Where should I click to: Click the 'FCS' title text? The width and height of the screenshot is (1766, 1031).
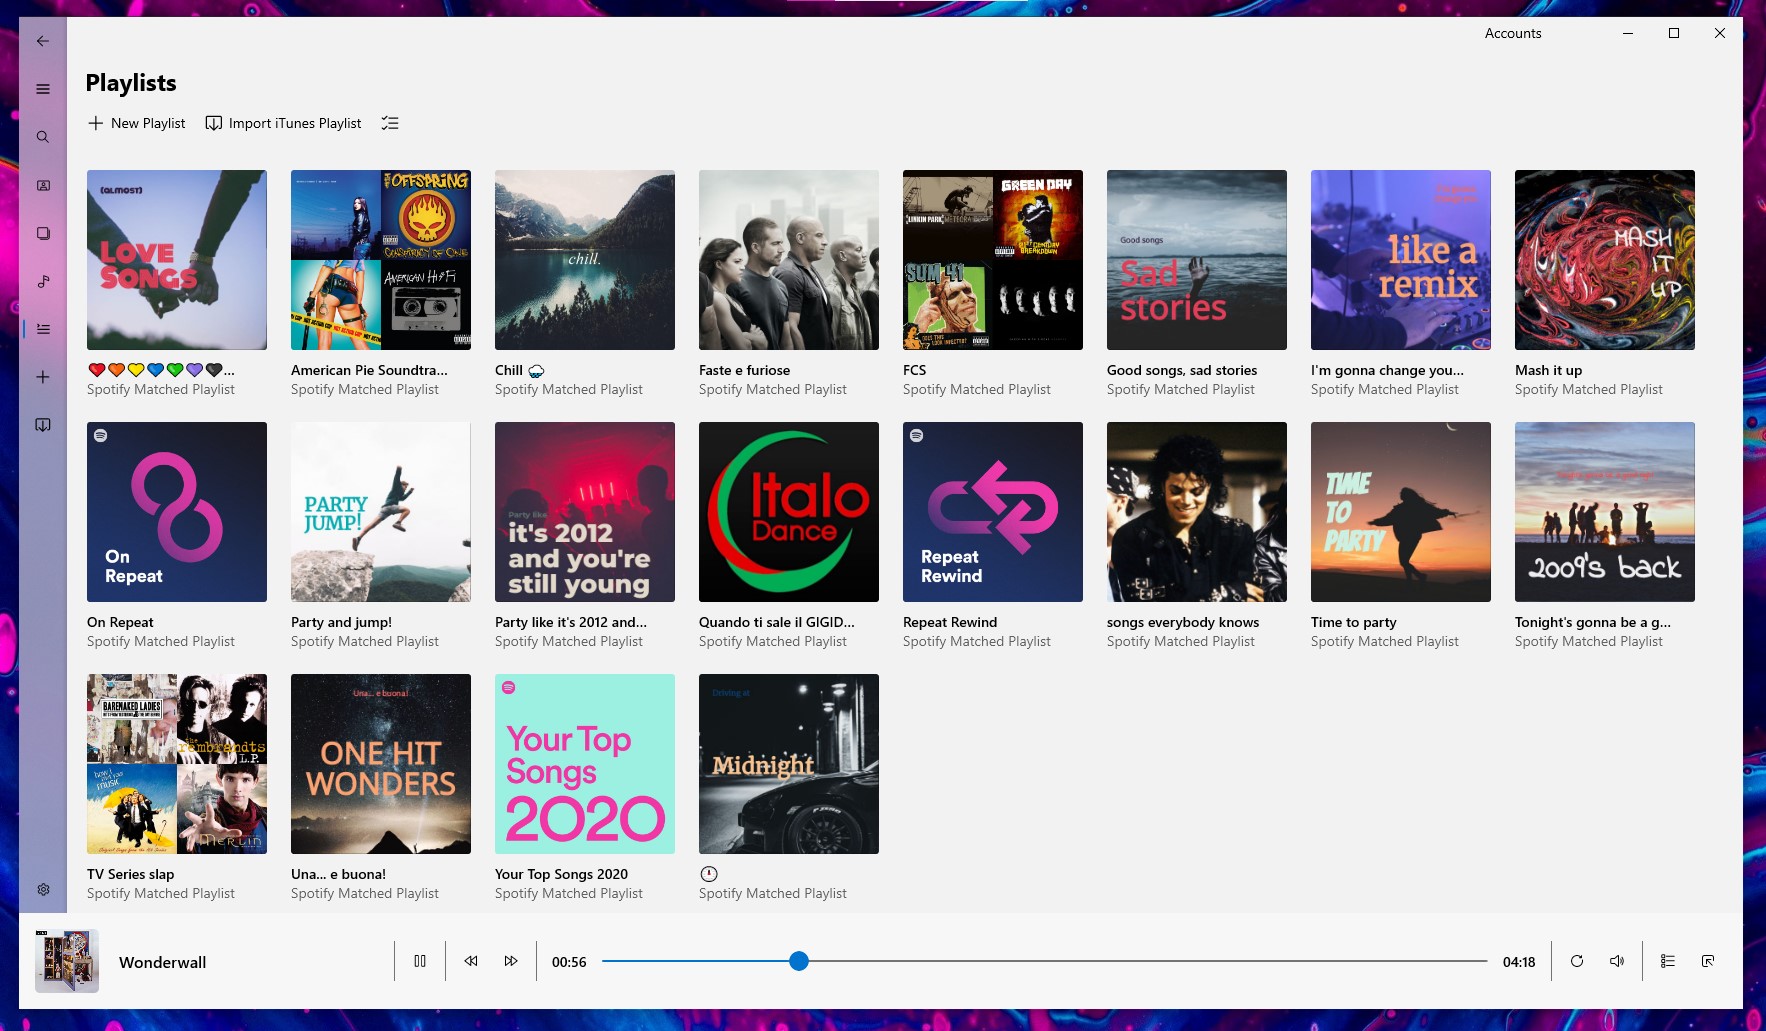[914, 370]
